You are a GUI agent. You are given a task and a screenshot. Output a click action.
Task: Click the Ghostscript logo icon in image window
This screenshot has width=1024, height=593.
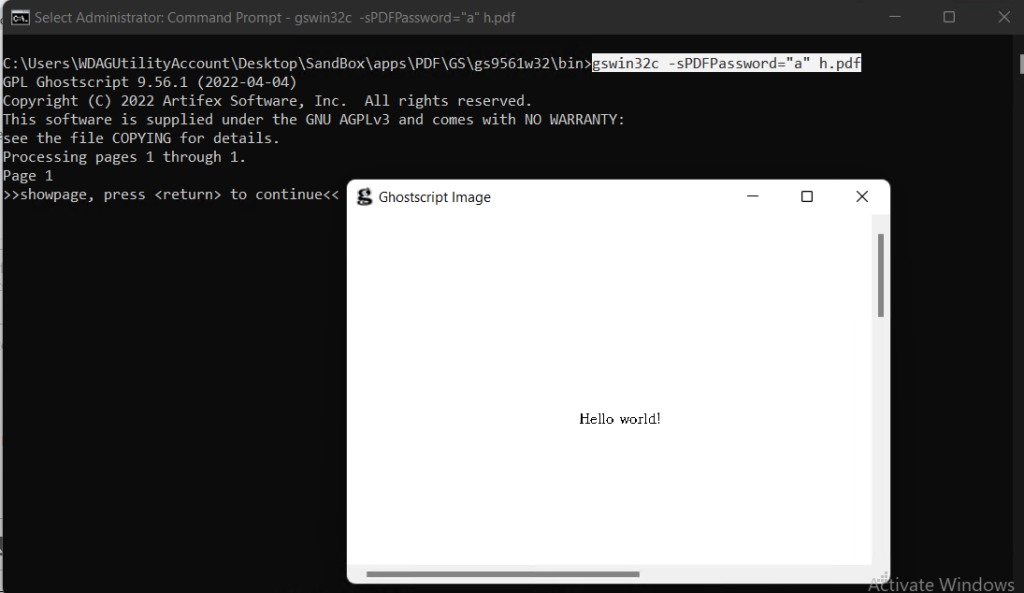coord(364,197)
